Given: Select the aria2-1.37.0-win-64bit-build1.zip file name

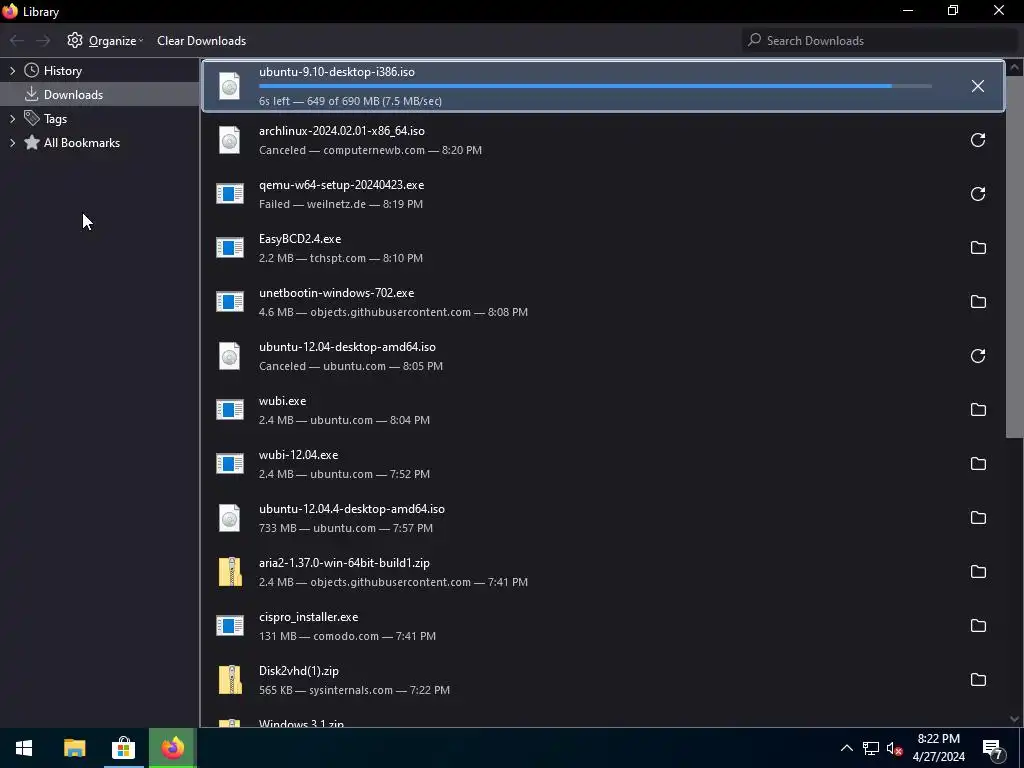Looking at the screenshot, I should click(344, 563).
